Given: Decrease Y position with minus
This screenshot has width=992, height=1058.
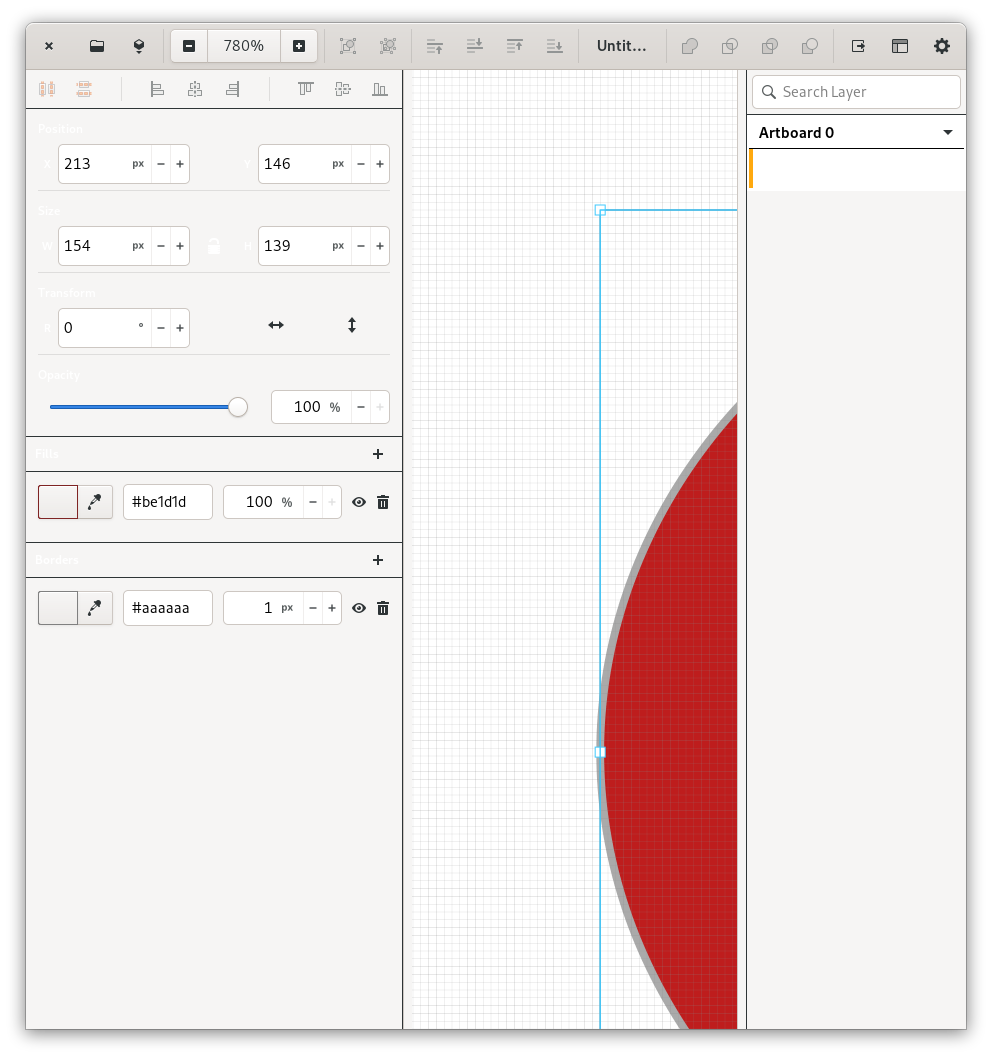Looking at the screenshot, I should pos(361,164).
